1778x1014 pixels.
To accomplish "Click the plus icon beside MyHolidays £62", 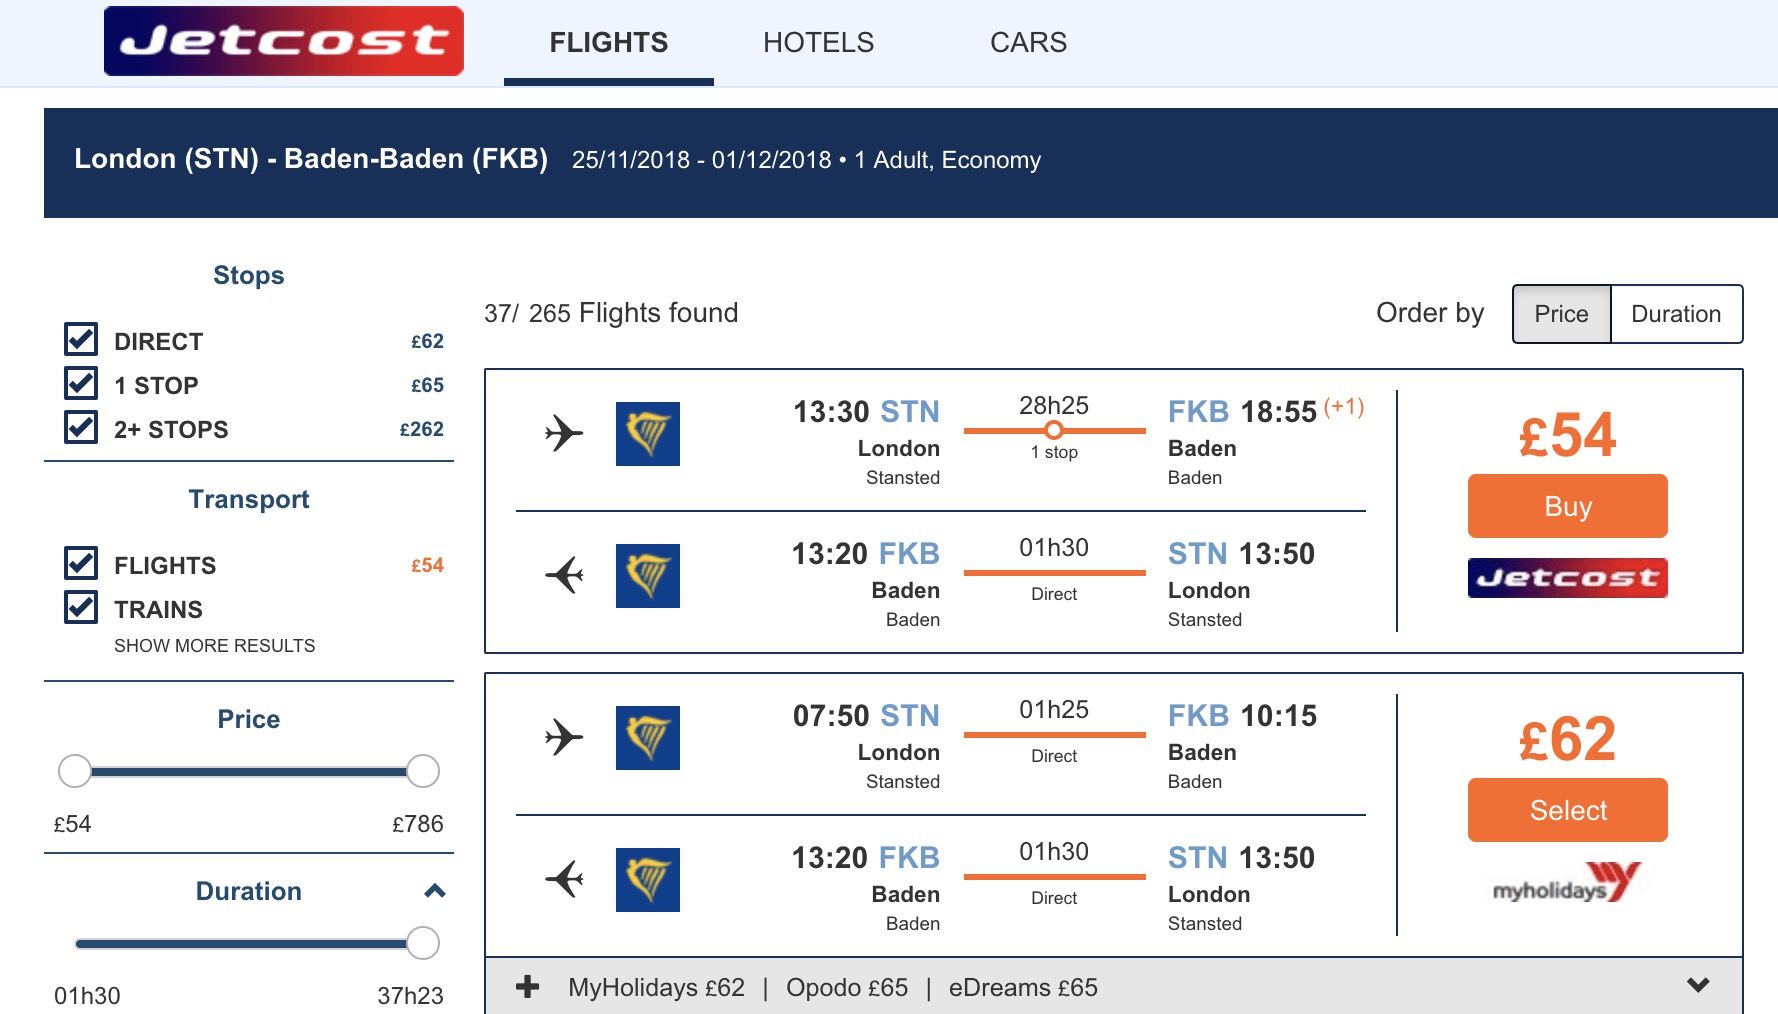I will tap(527, 988).
